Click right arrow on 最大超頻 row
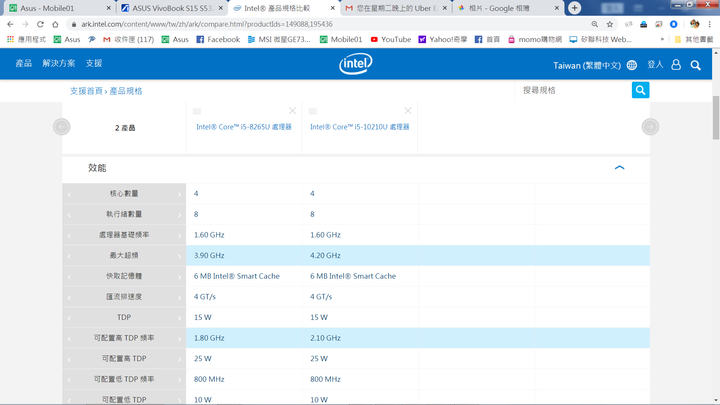 [180, 256]
